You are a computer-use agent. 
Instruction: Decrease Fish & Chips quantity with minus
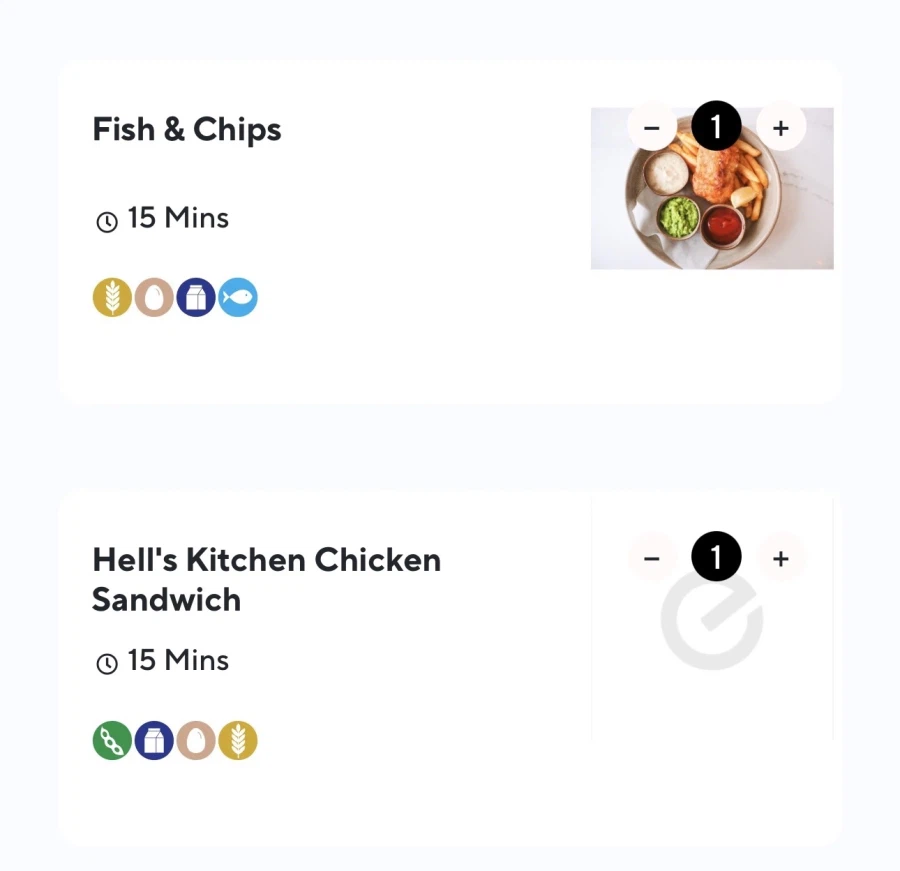pos(652,128)
